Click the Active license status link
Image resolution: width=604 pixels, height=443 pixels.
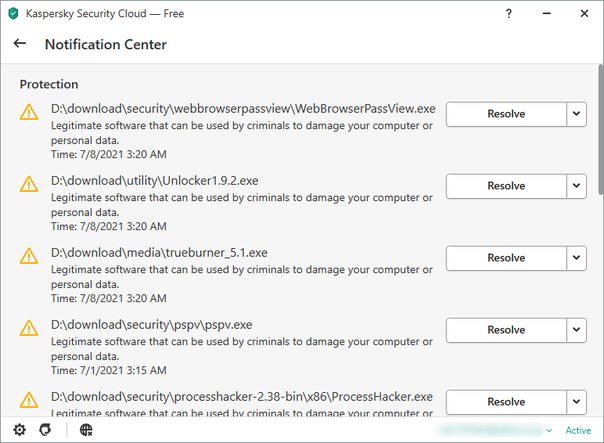pyautogui.click(x=578, y=430)
